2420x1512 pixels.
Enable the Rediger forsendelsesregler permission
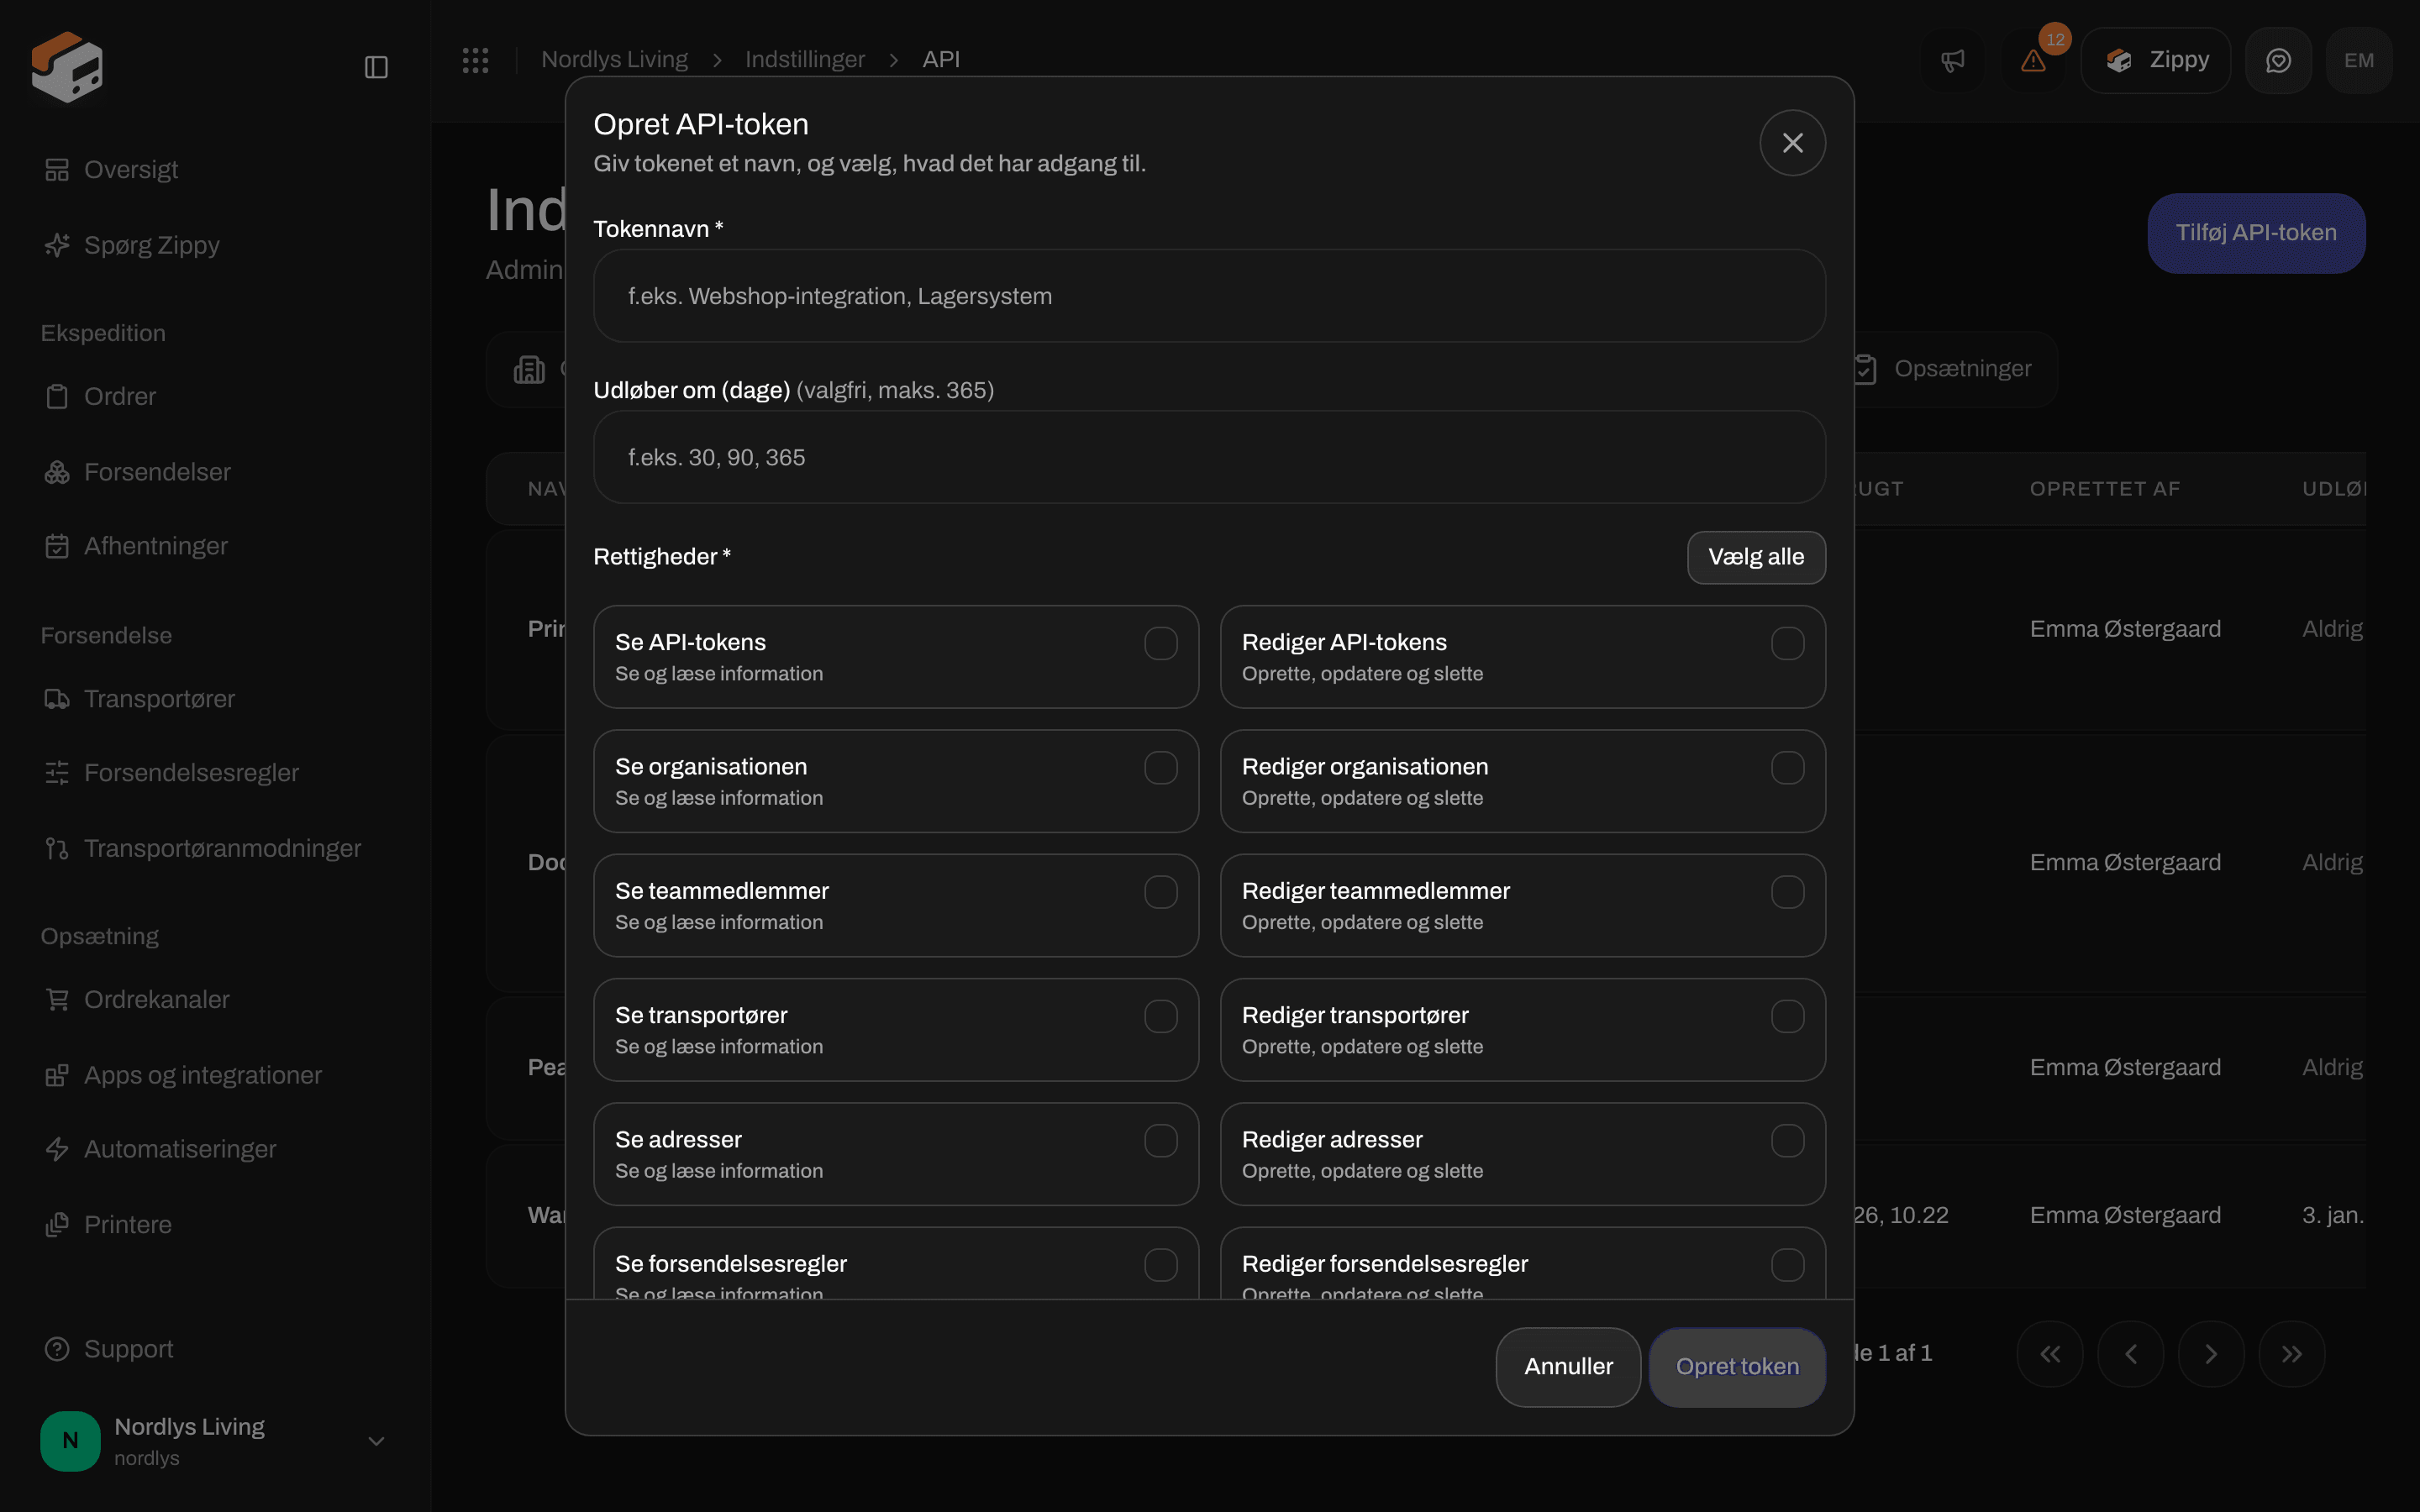pos(1787,1265)
